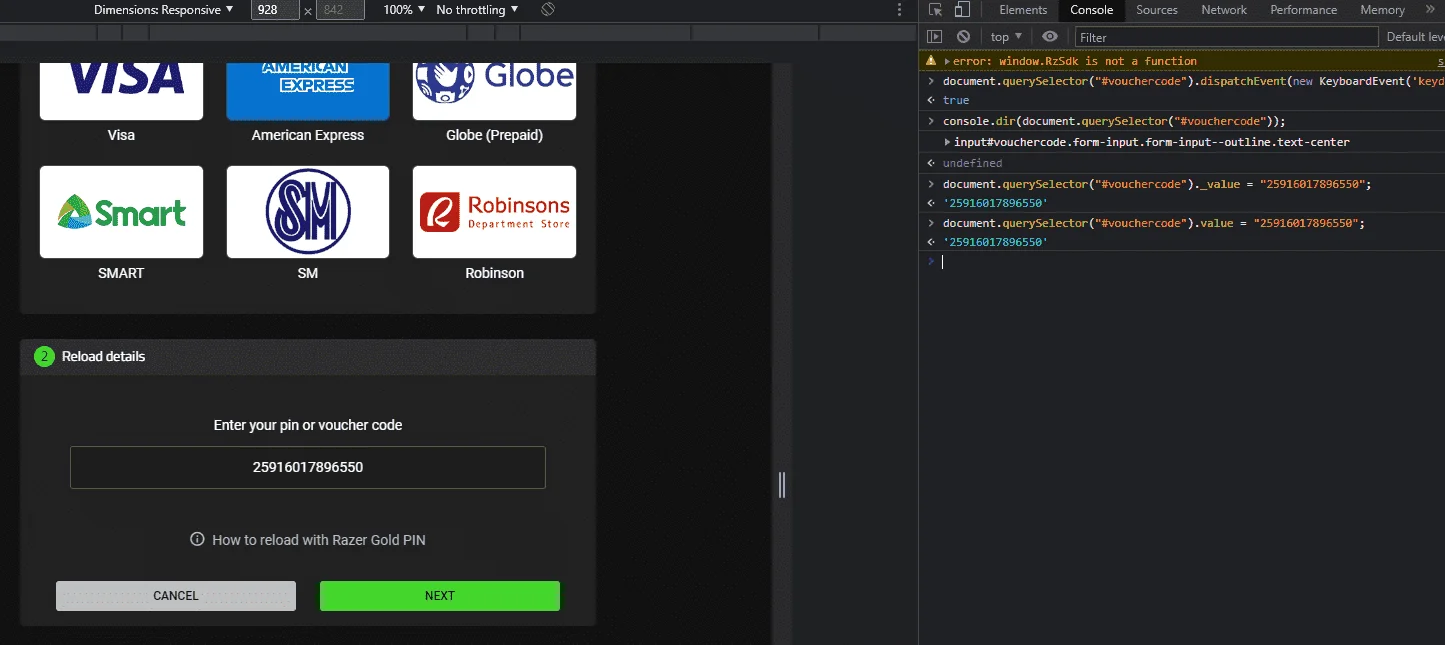Image resolution: width=1445 pixels, height=645 pixels.
Task: Activate the inspect element picker icon
Action: 935,10
